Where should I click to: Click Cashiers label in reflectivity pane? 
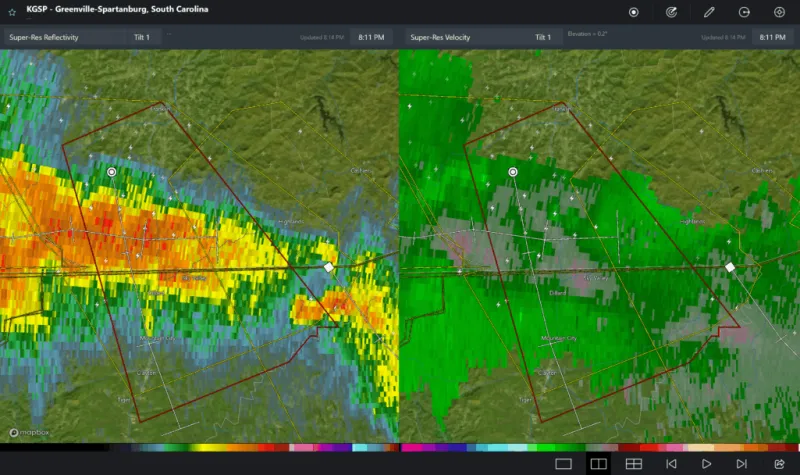(x=361, y=170)
